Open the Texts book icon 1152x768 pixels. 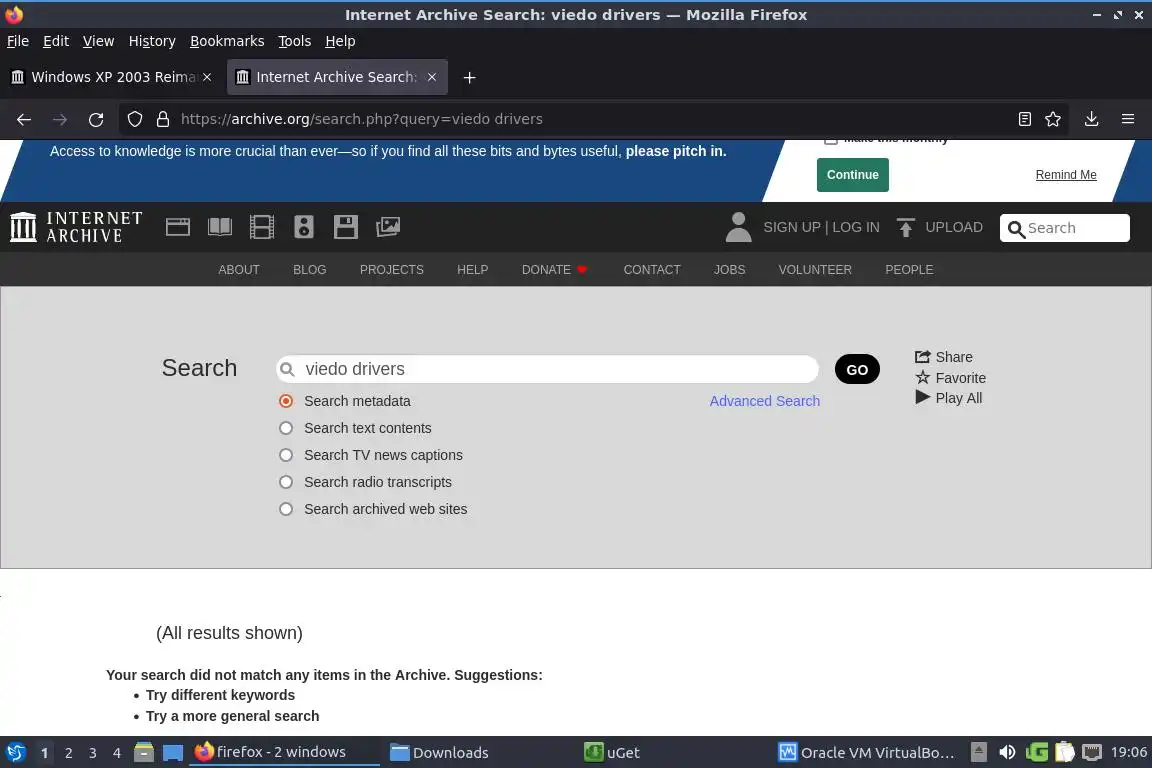click(220, 227)
